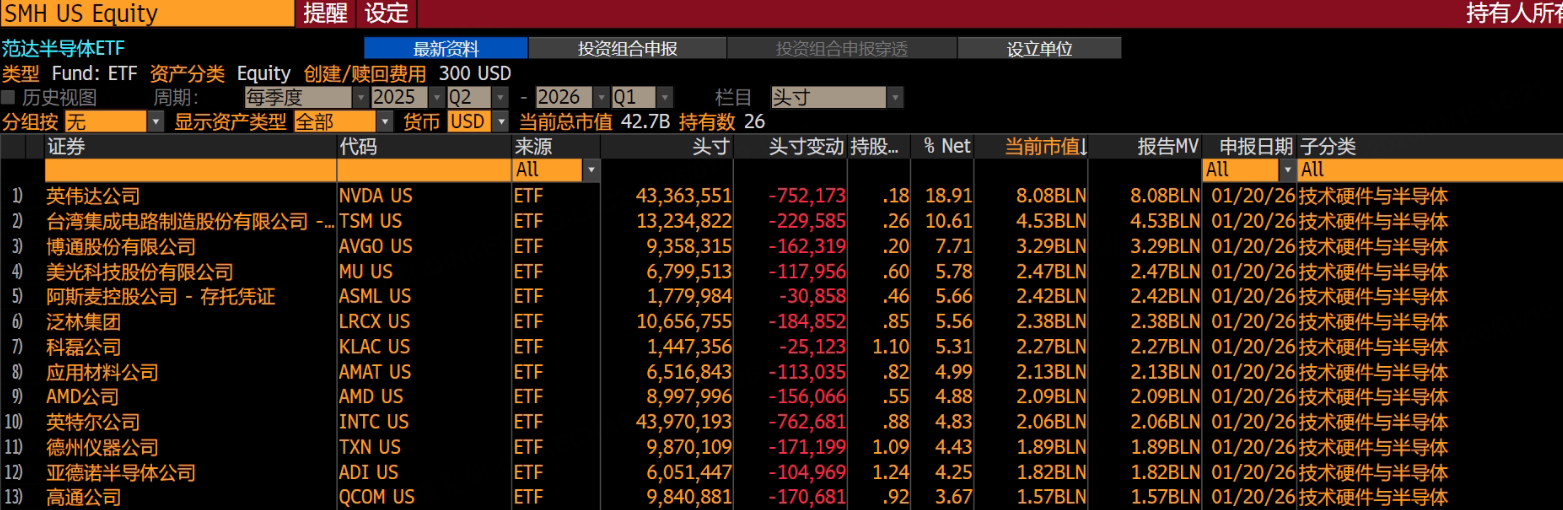Toggle the 历史视图 checkbox
Screen dimensions: 1563x510
coord(8,97)
